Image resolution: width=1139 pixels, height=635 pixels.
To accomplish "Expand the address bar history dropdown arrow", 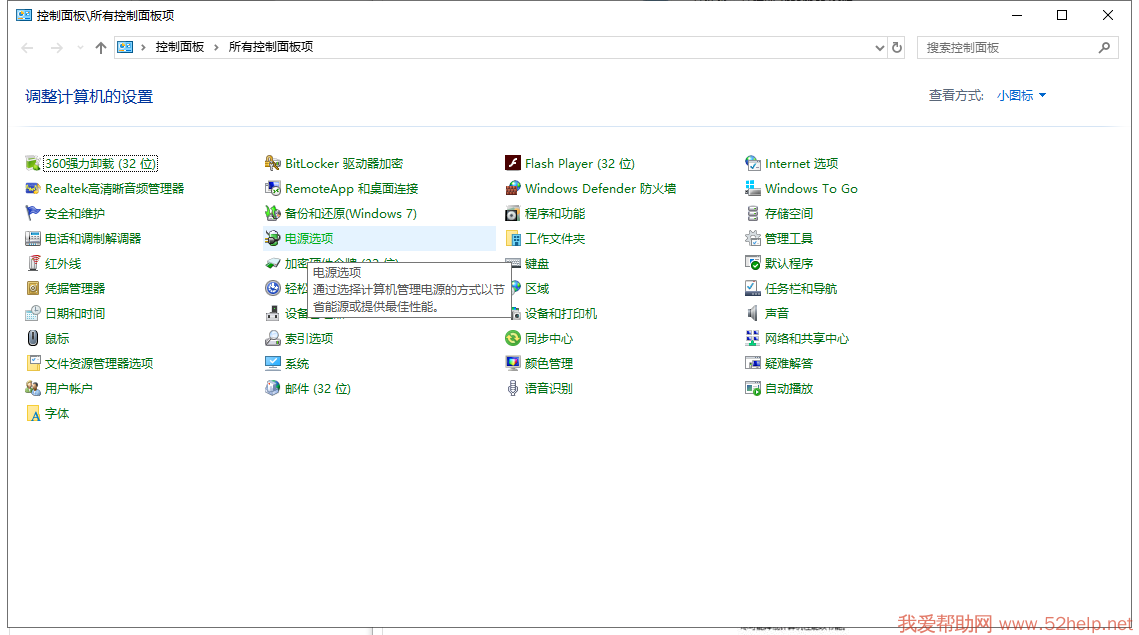I will point(880,48).
